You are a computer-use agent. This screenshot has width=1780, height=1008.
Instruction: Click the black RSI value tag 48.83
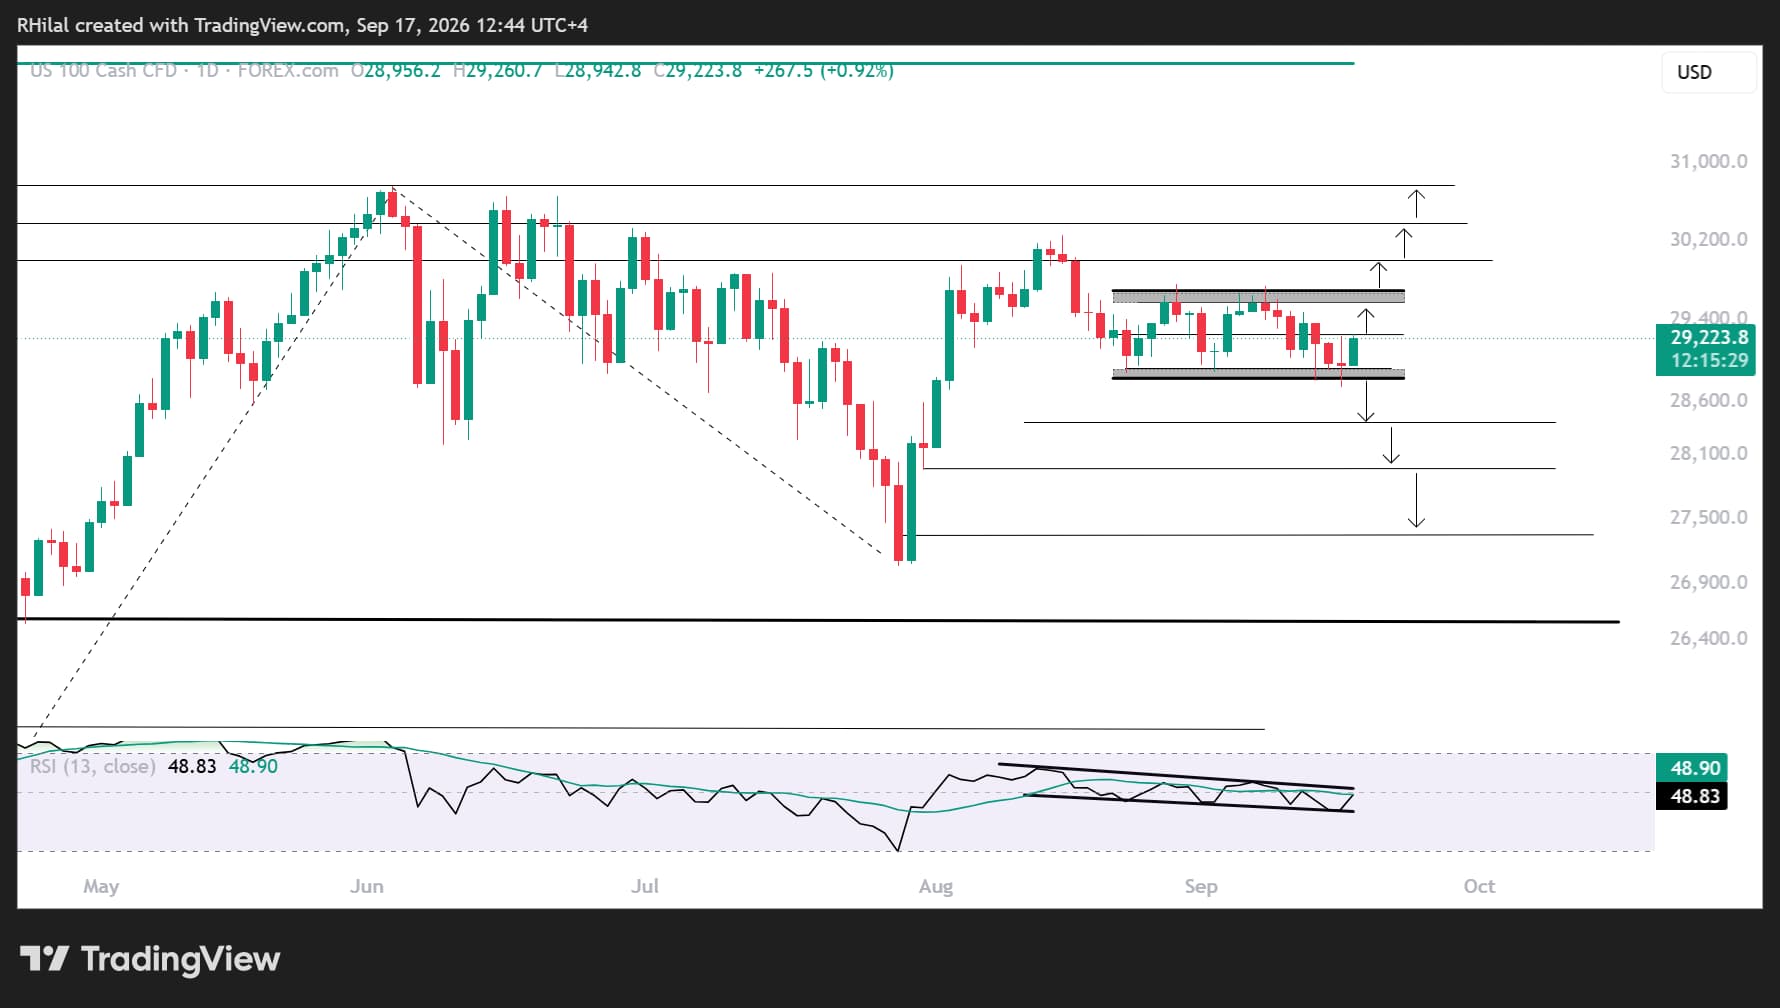pyautogui.click(x=1692, y=796)
